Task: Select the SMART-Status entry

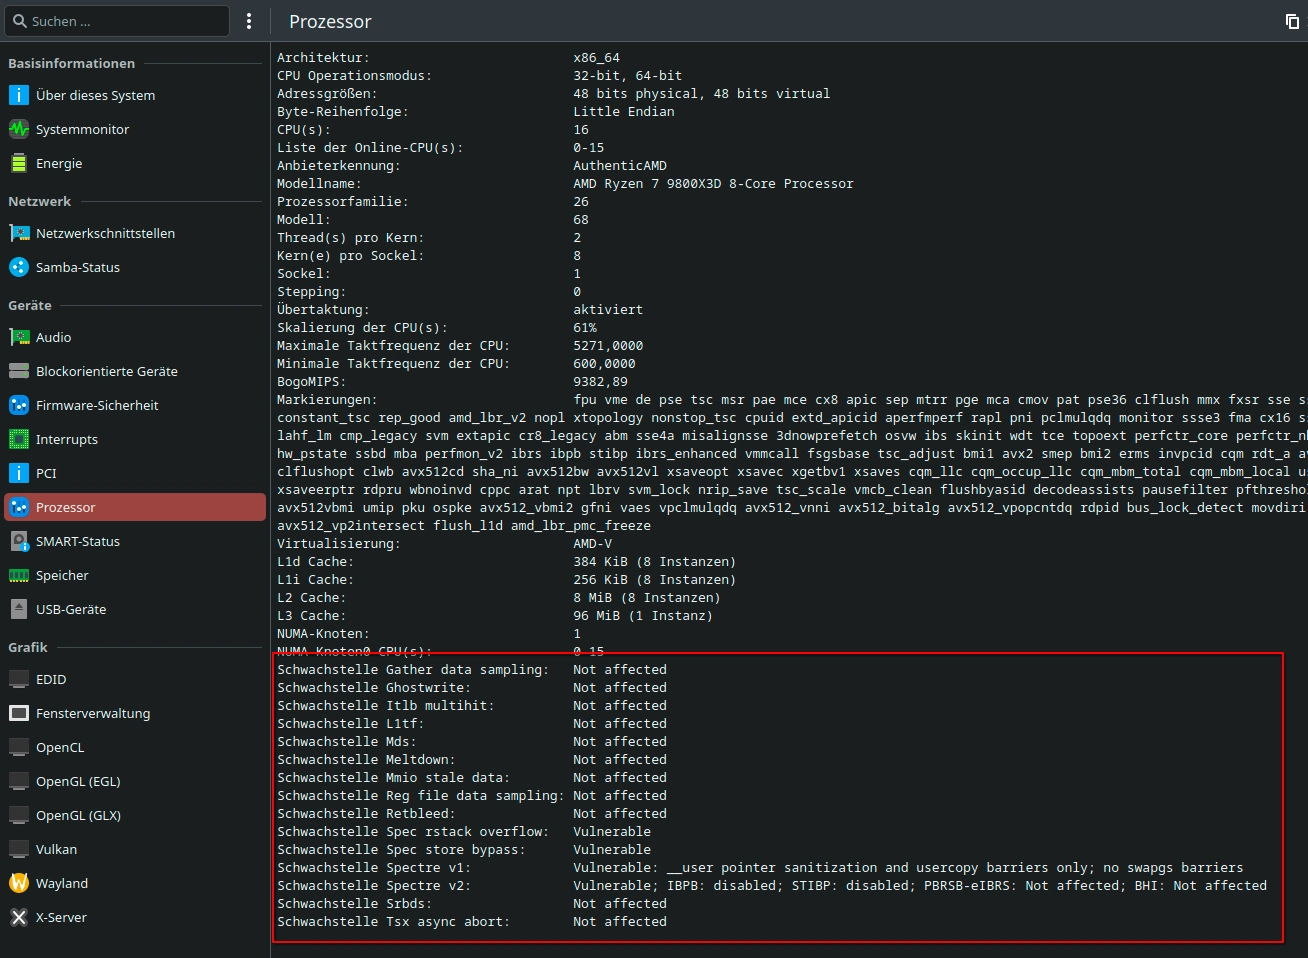Action: coord(135,541)
